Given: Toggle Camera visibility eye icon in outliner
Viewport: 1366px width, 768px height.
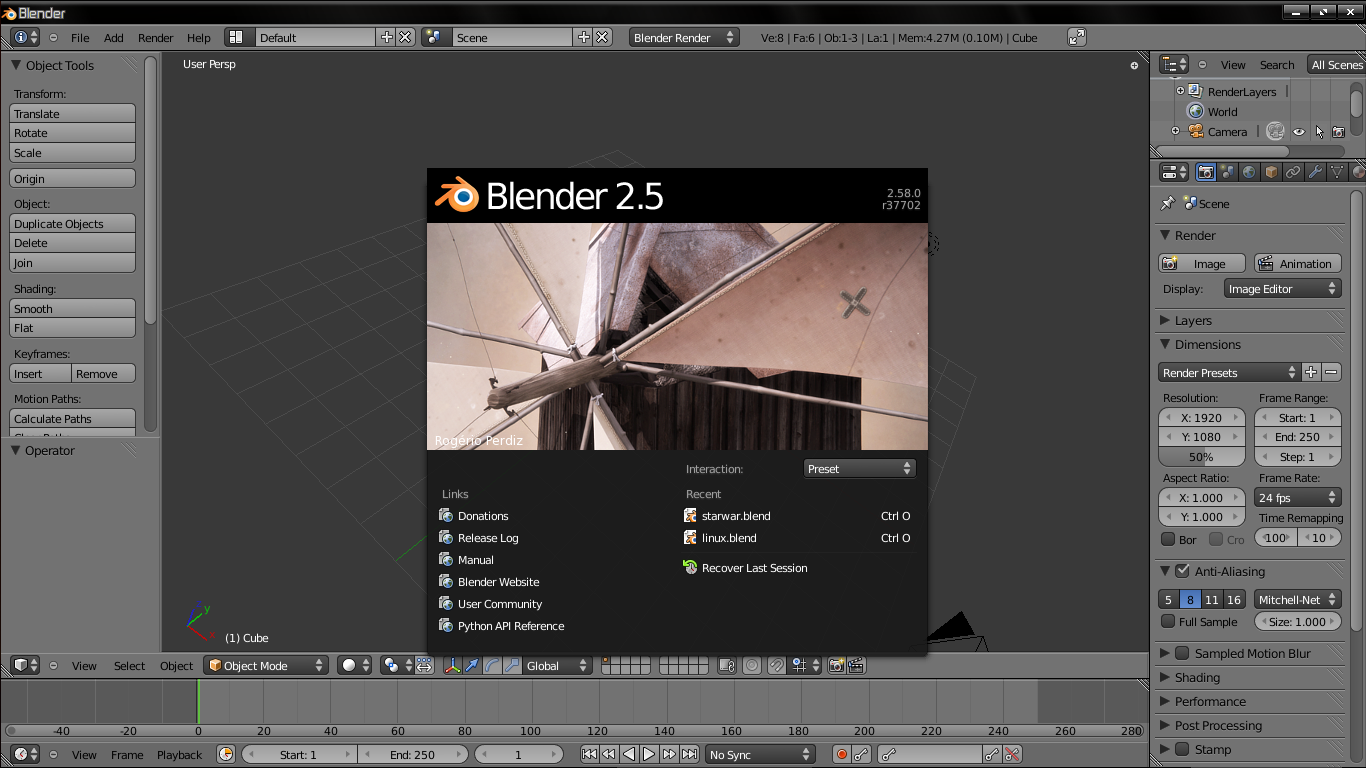Looking at the screenshot, I should point(1299,131).
